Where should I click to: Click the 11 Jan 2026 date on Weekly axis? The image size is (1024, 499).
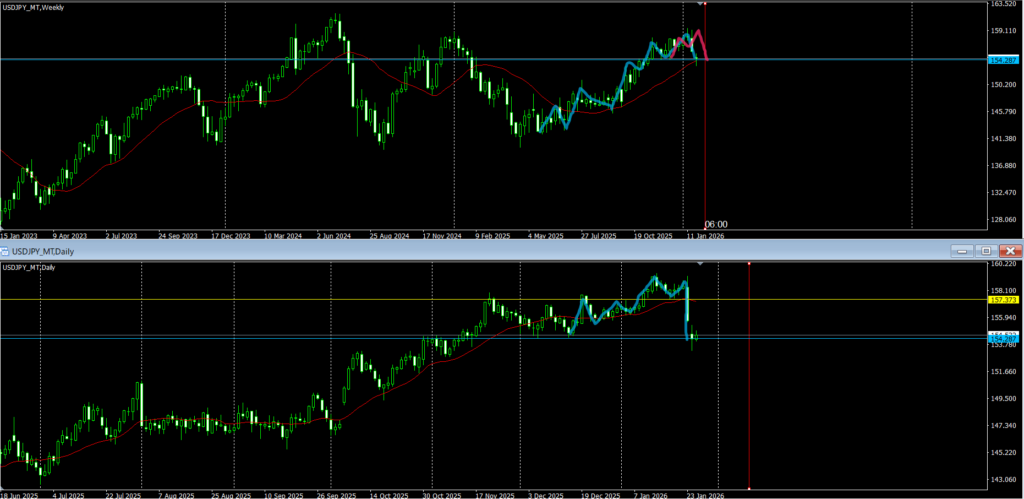pyautogui.click(x=704, y=237)
